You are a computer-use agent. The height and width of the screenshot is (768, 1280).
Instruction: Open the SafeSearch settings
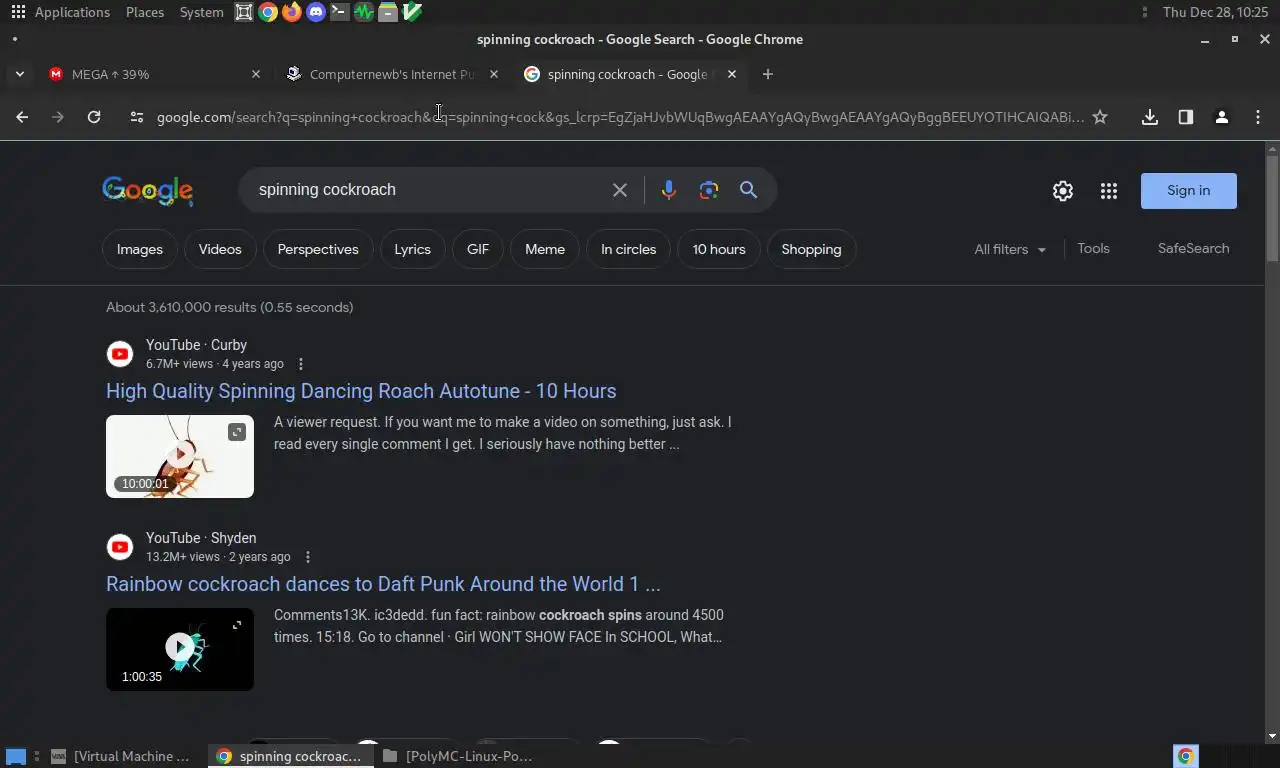[x=1193, y=248]
